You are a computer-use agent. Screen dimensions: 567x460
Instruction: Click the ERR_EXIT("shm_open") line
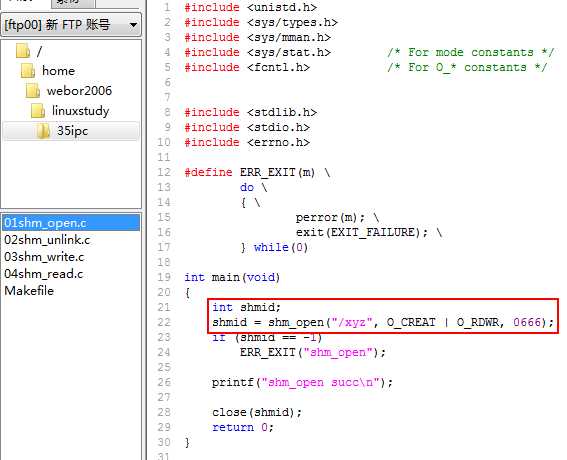click(313, 352)
